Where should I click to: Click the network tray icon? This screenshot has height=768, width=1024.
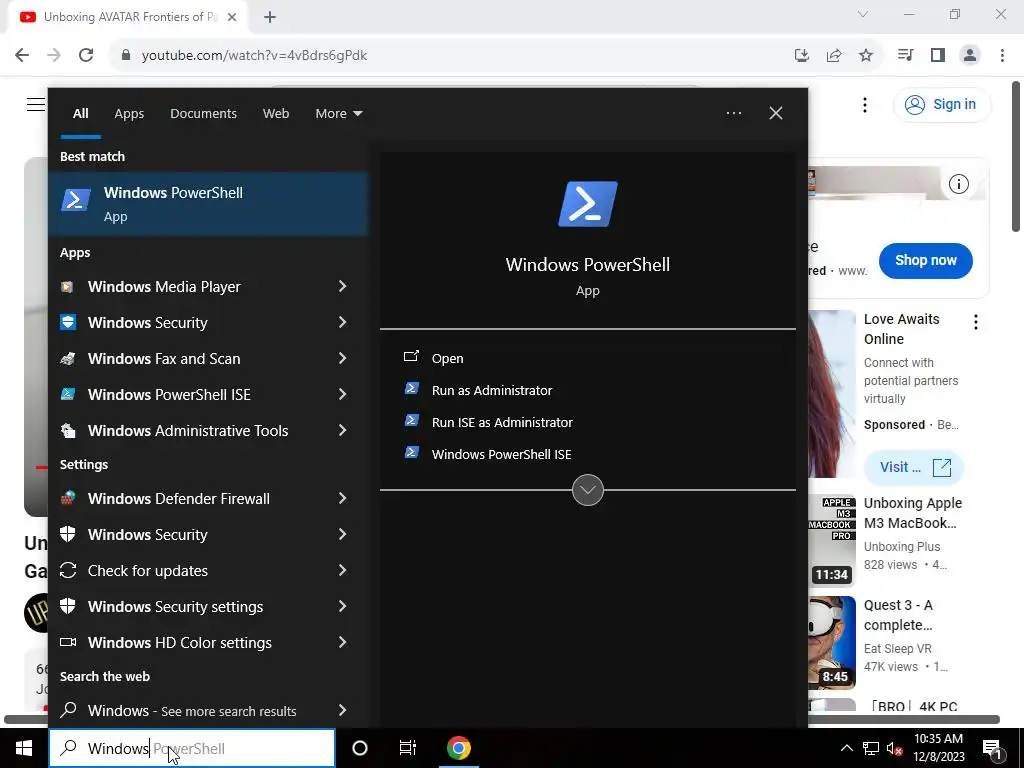pyautogui.click(x=871, y=748)
